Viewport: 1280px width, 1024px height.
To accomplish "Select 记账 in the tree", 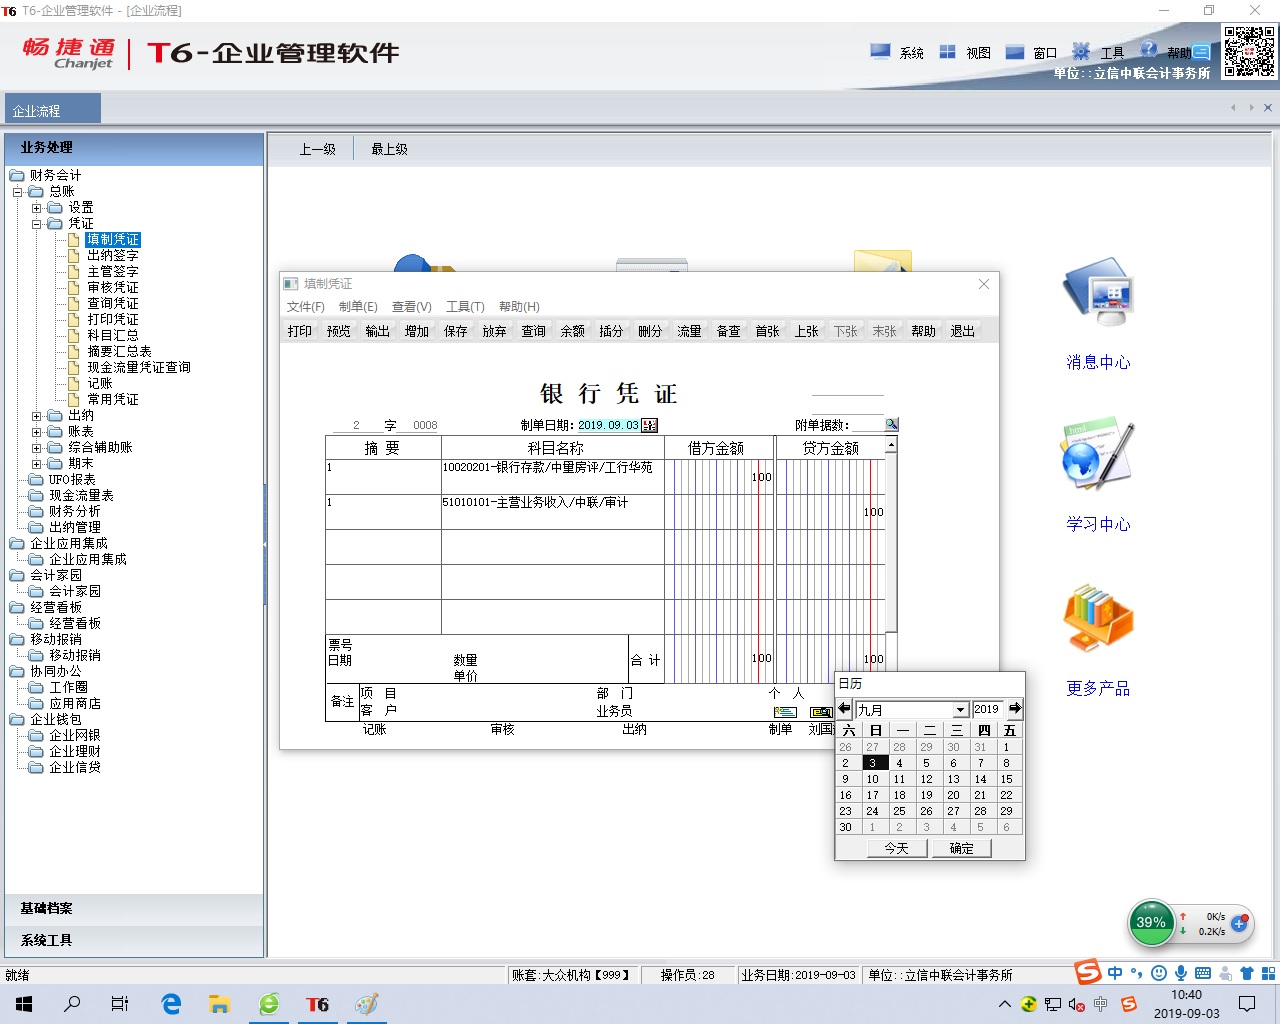I will click(99, 384).
